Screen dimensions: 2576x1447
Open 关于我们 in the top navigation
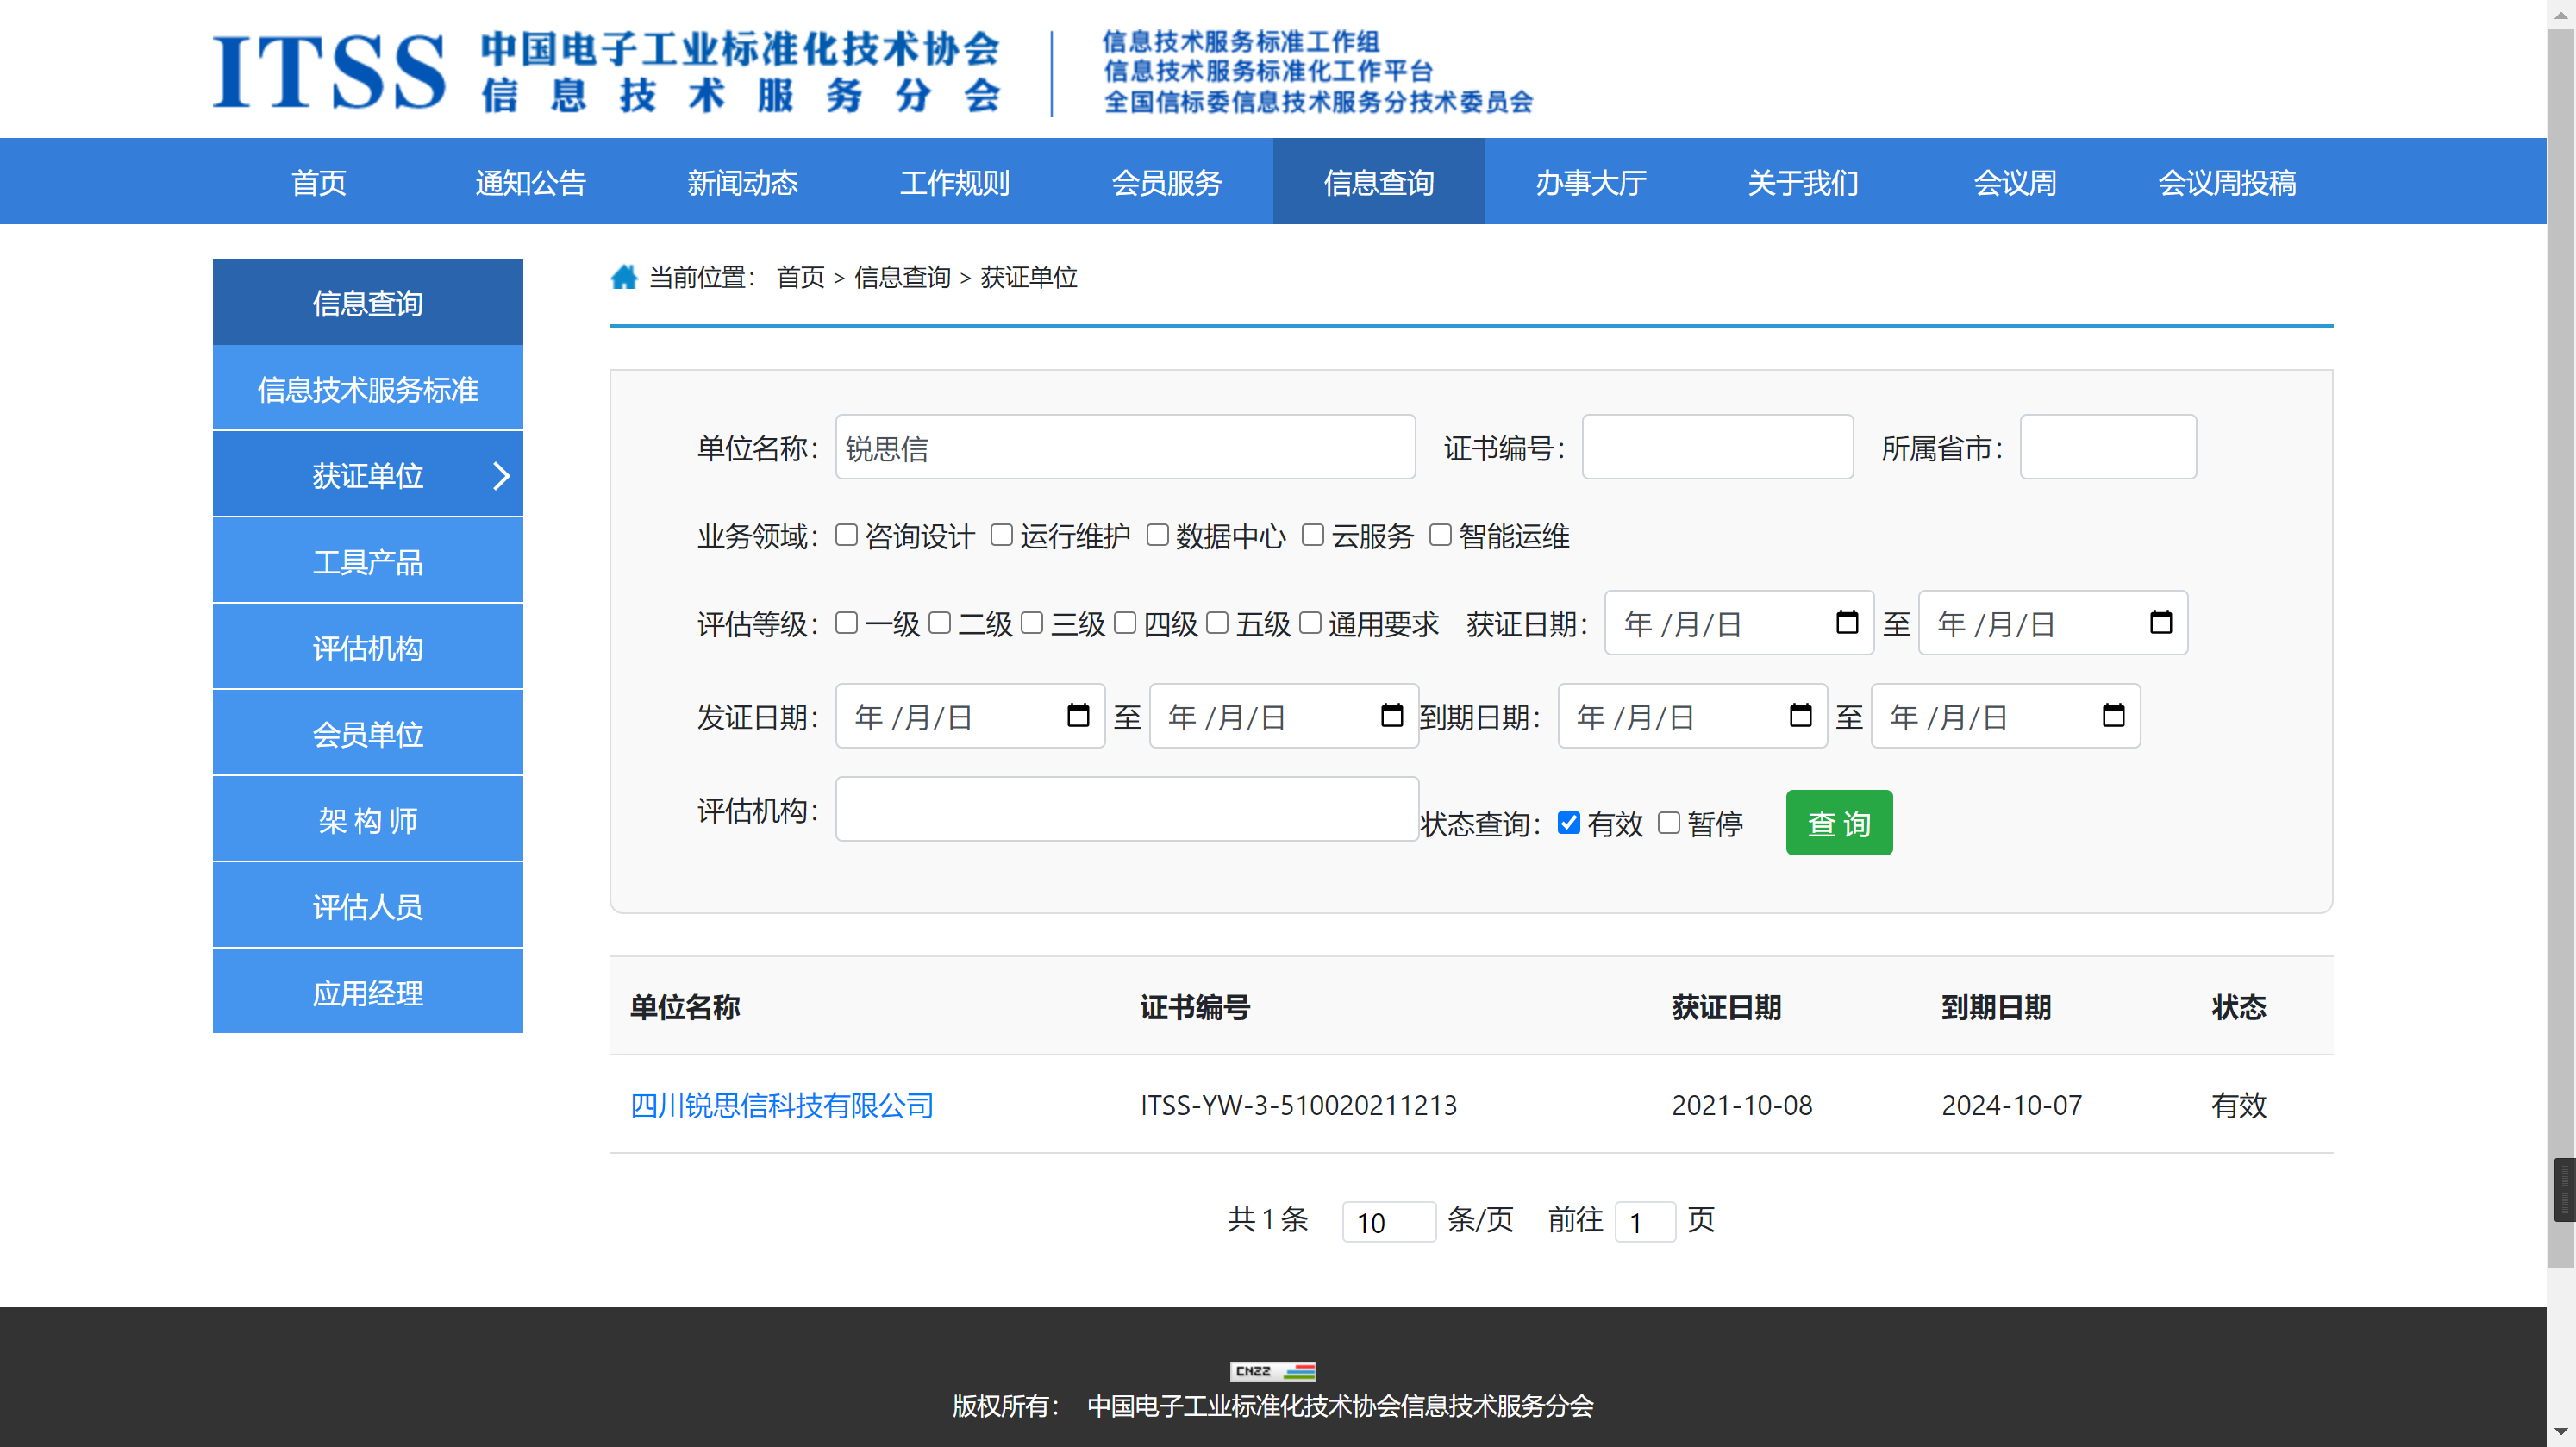click(1802, 182)
